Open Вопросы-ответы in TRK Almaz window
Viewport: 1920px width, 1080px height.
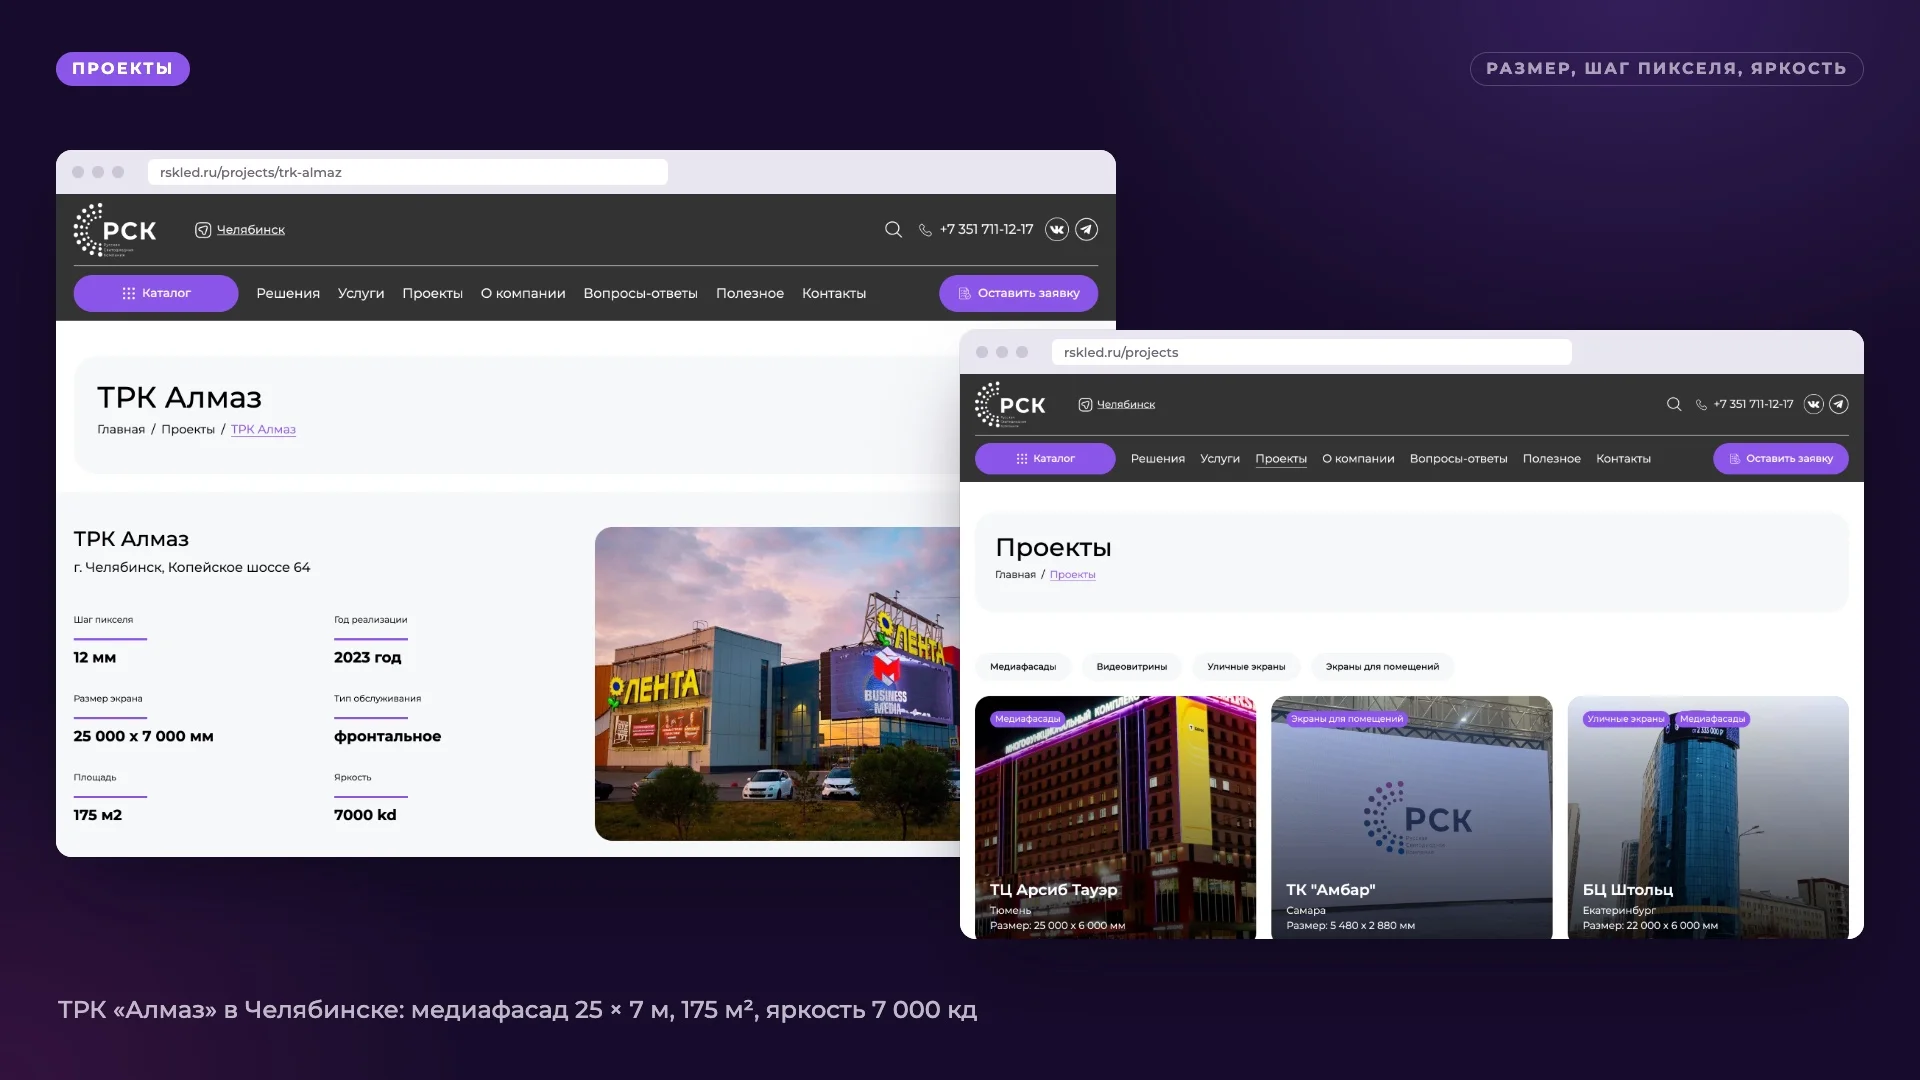[x=640, y=294]
